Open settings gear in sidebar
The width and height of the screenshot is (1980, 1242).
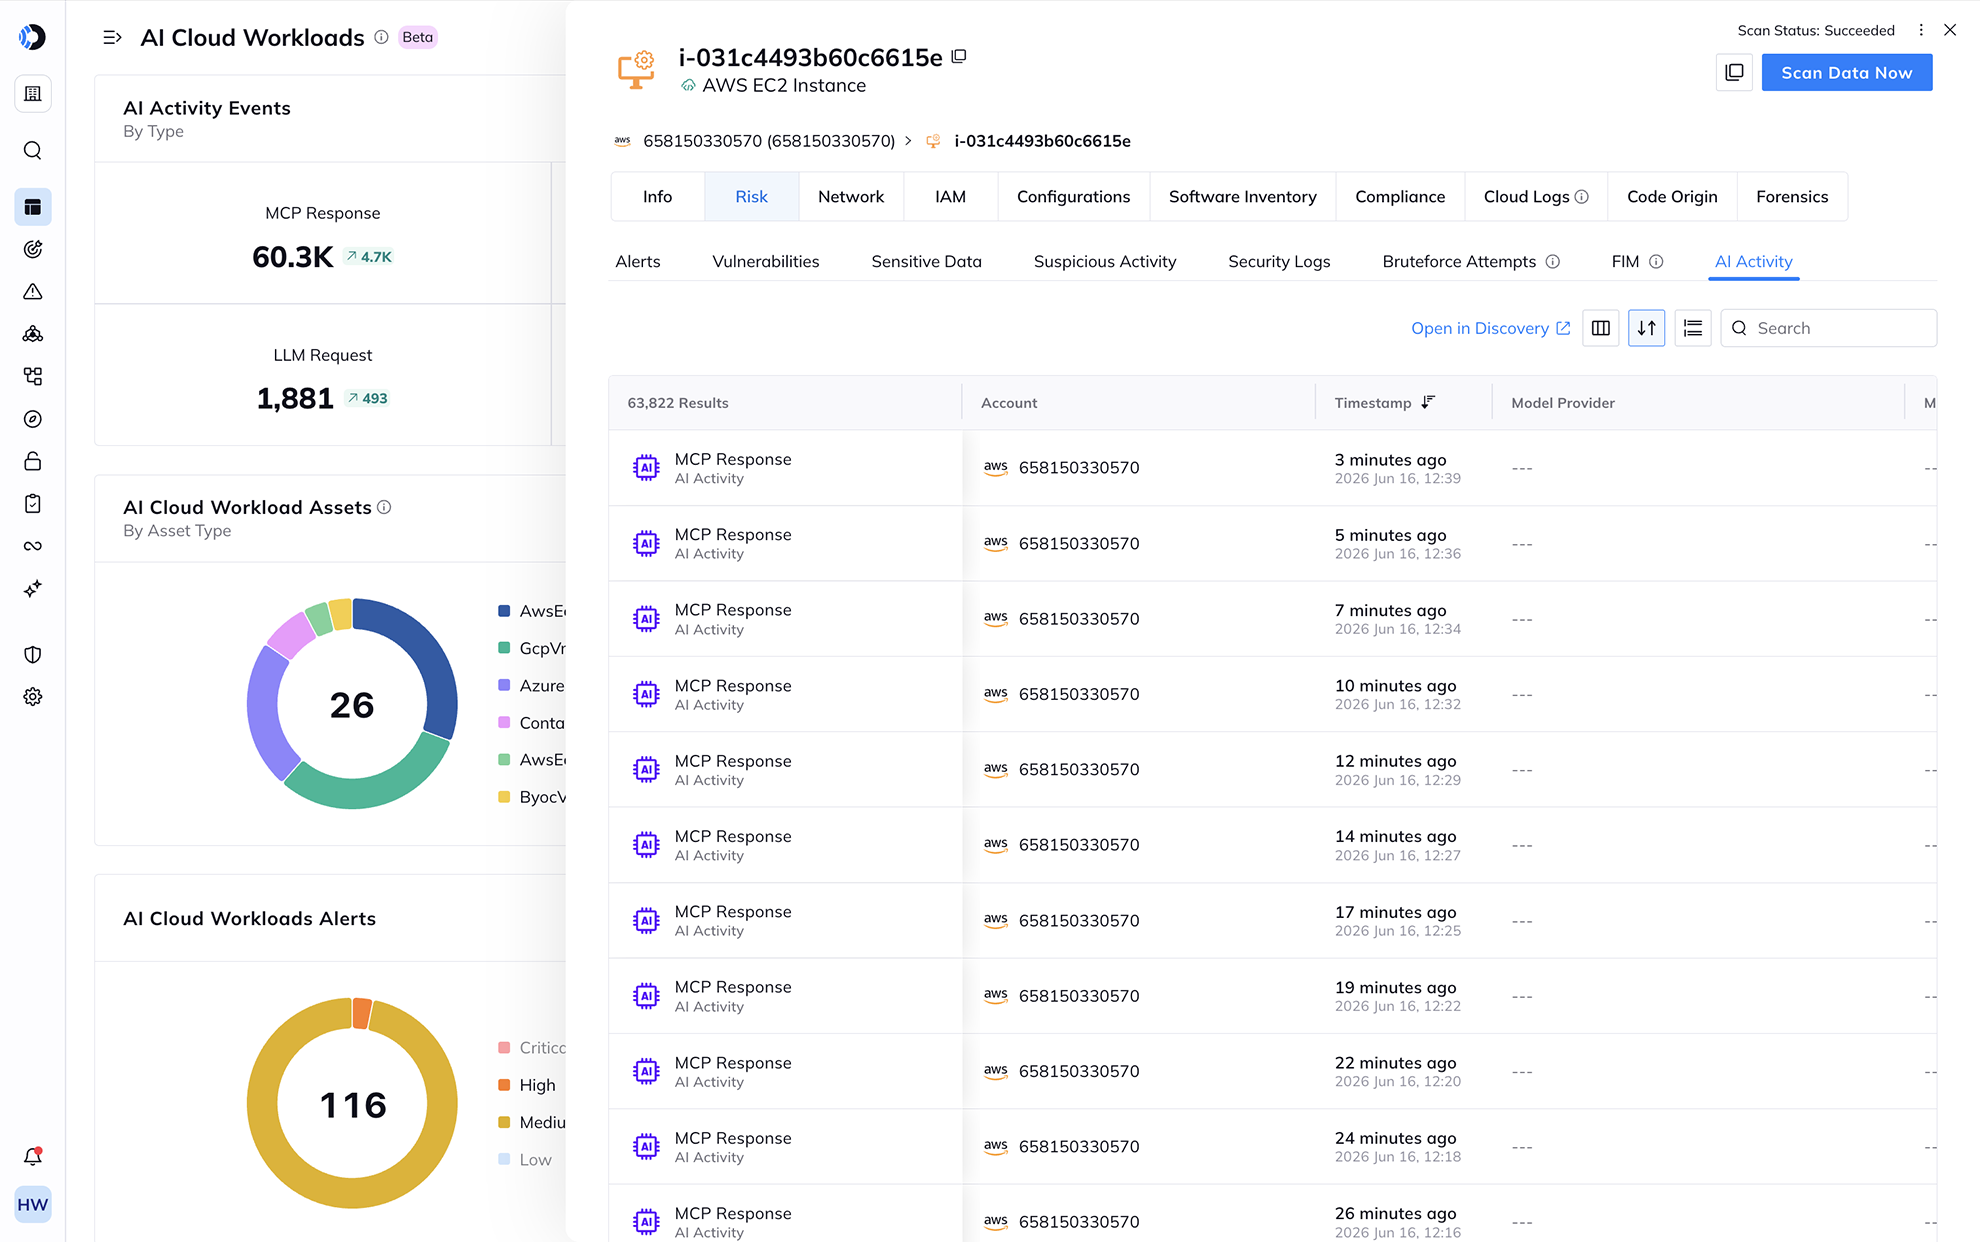coord(33,697)
